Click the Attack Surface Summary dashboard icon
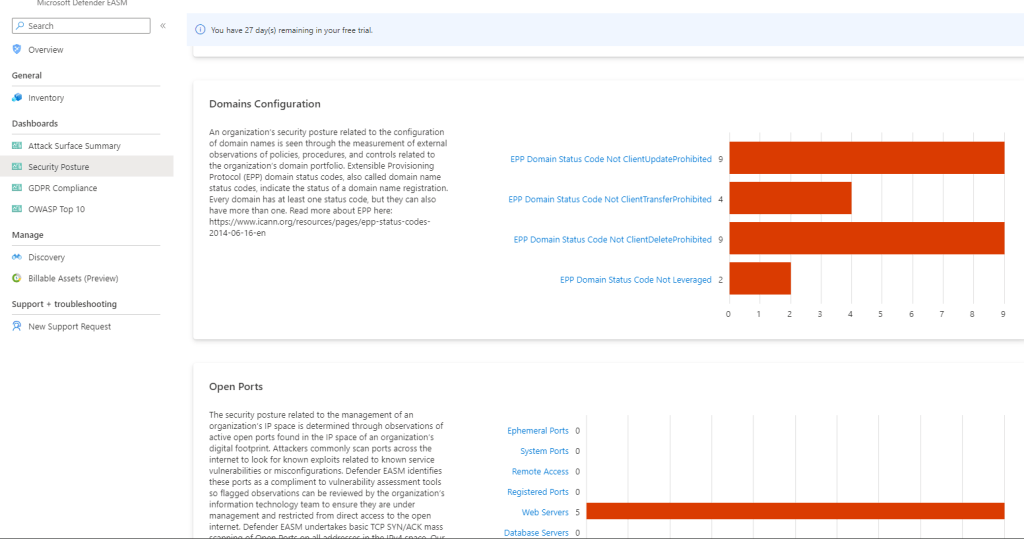The image size is (1024, 539). tap(17, 146)
